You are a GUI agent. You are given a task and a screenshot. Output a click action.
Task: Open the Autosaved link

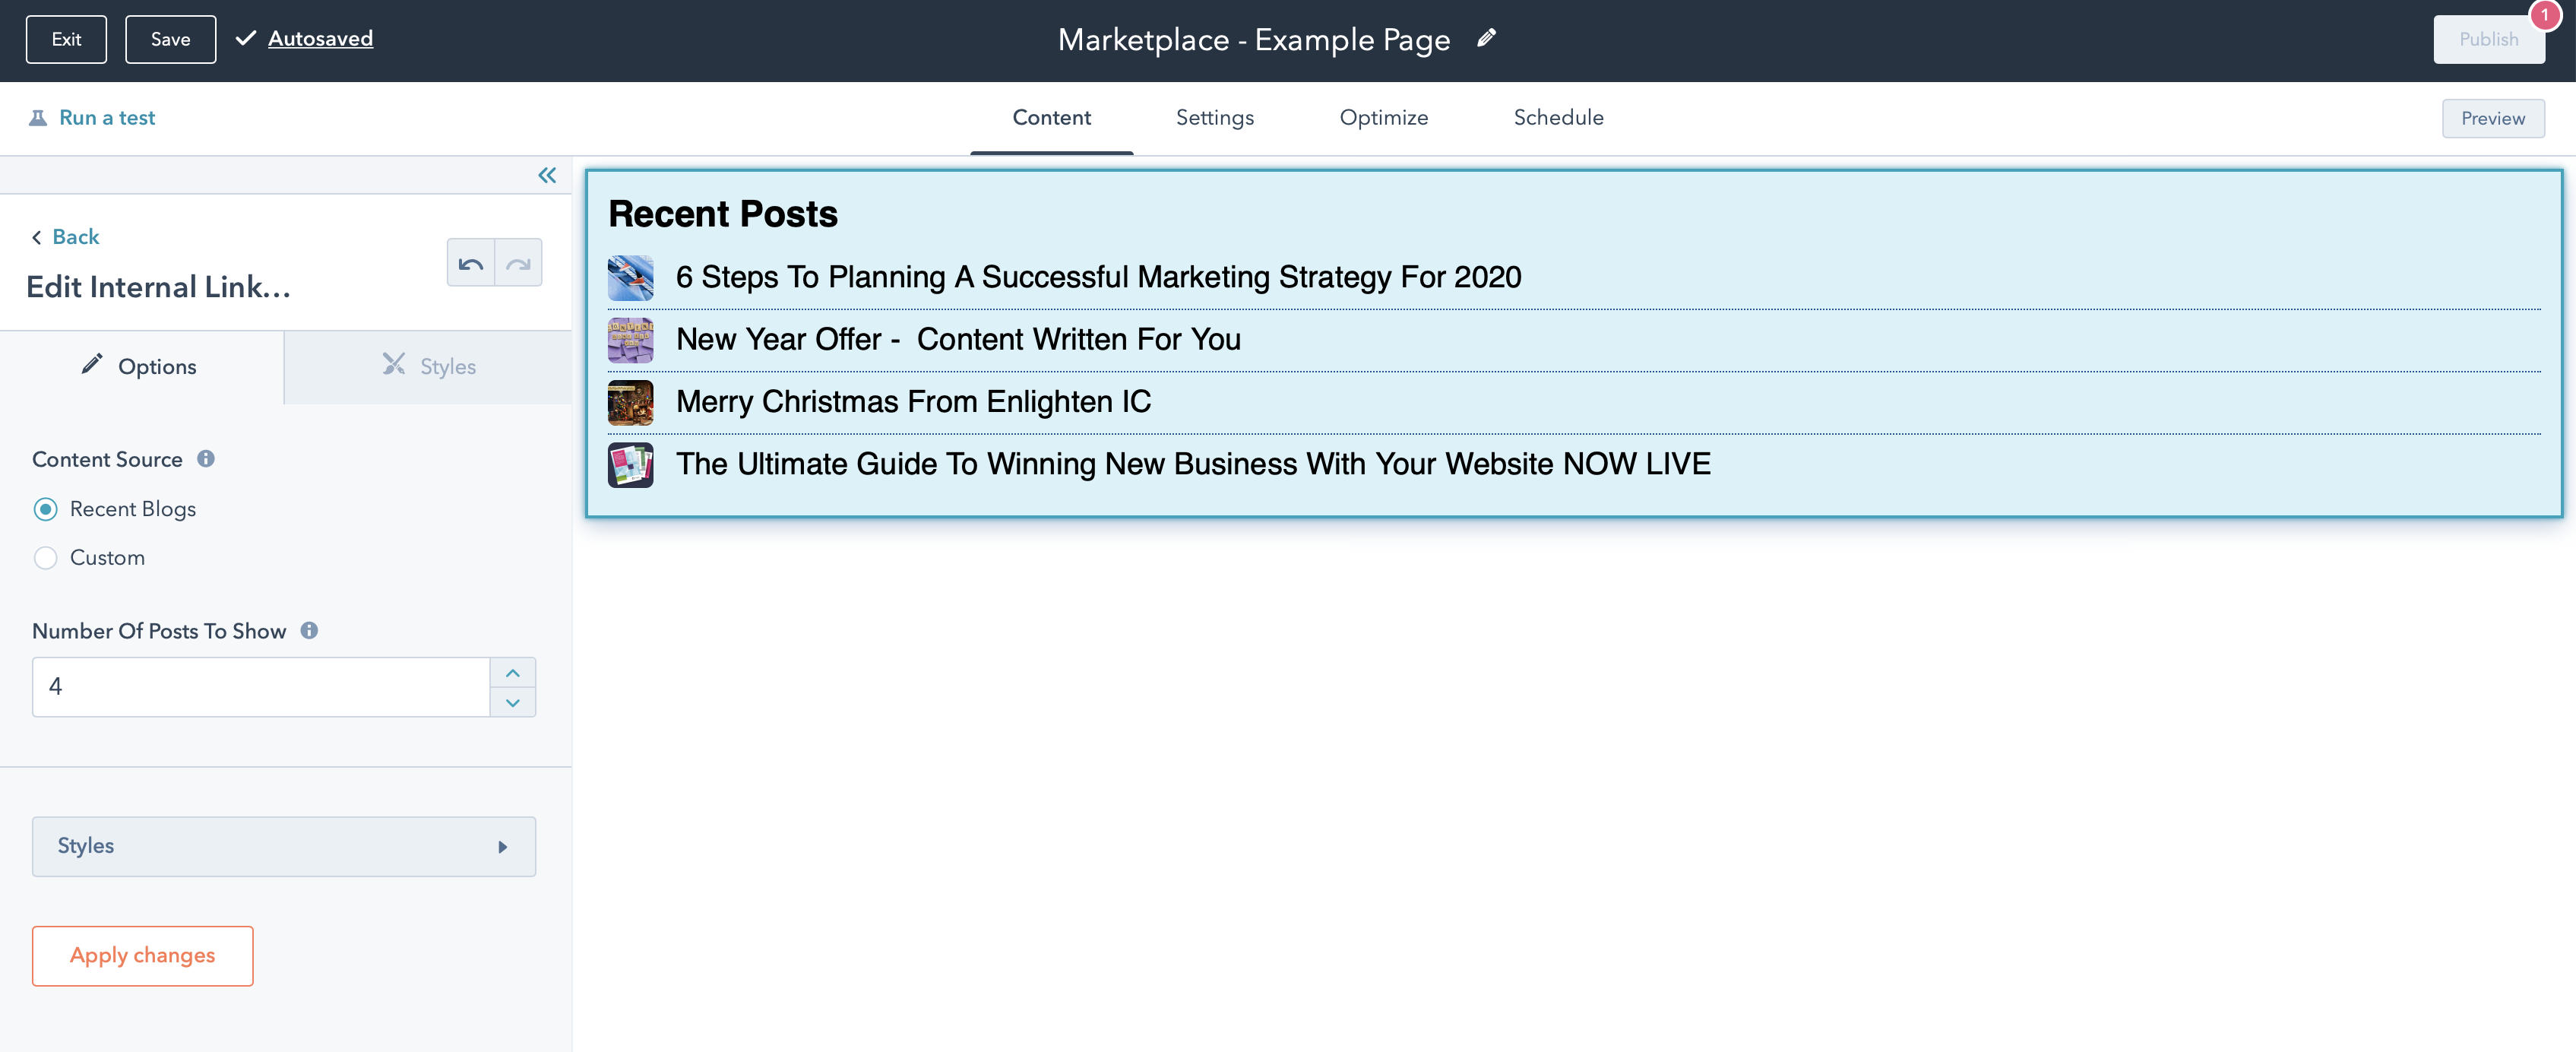pyautogui.click(x=320, y=38)
